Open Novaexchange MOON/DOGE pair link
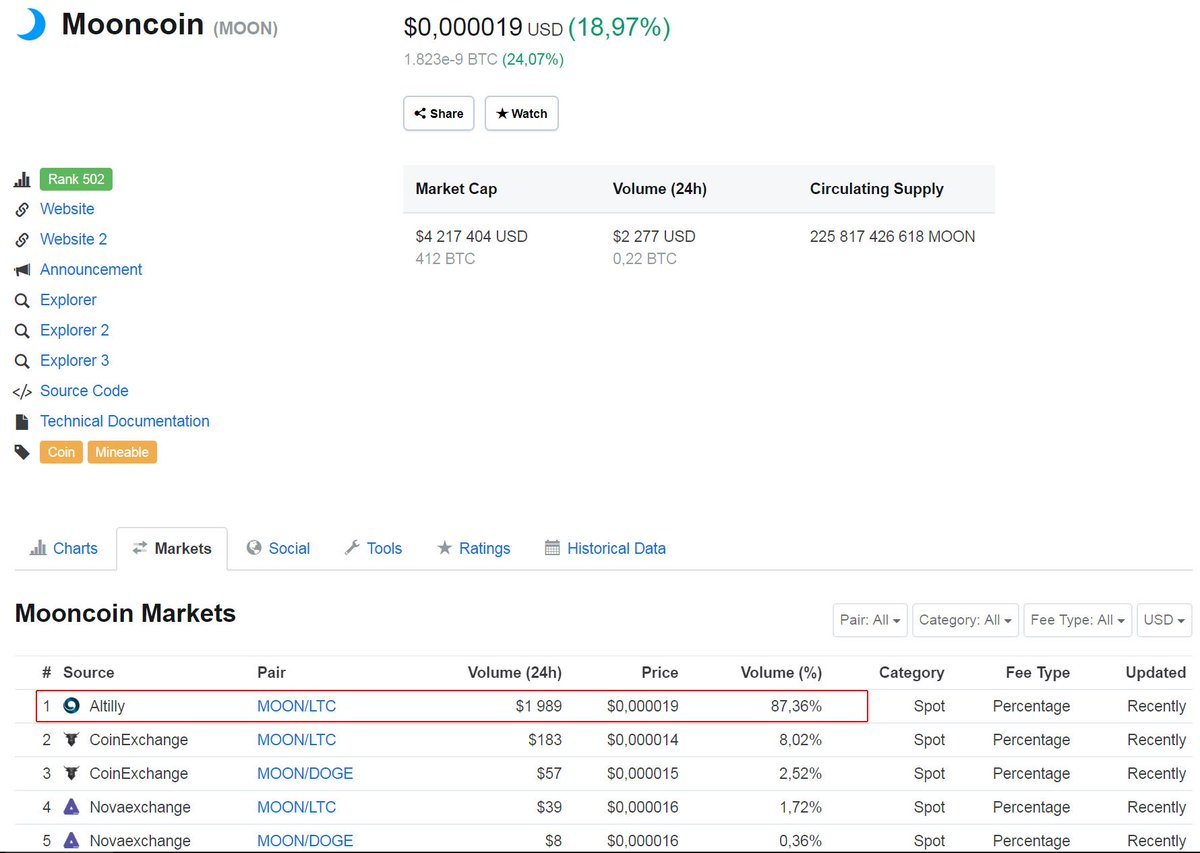Image resolution: width=1200 pixels, height=853 pixels. 305,841
